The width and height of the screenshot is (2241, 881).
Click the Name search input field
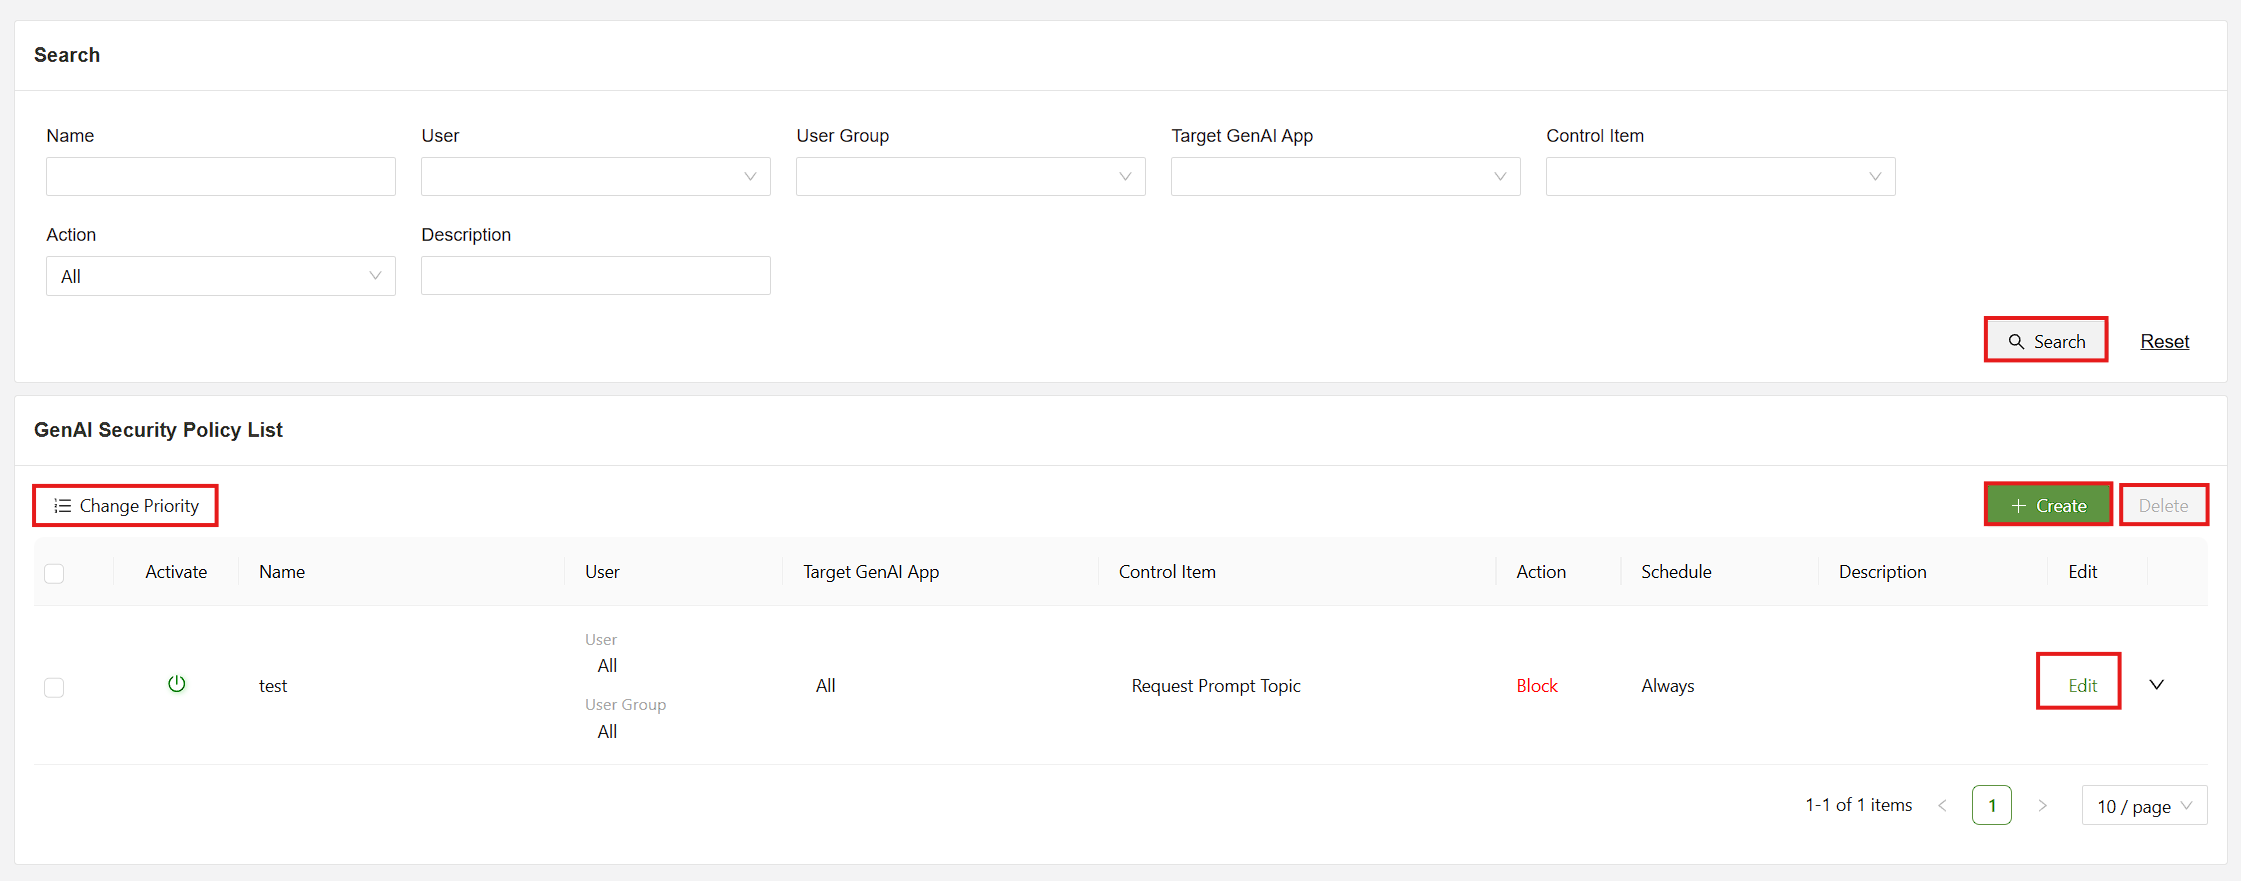click(x=220, y=177)
